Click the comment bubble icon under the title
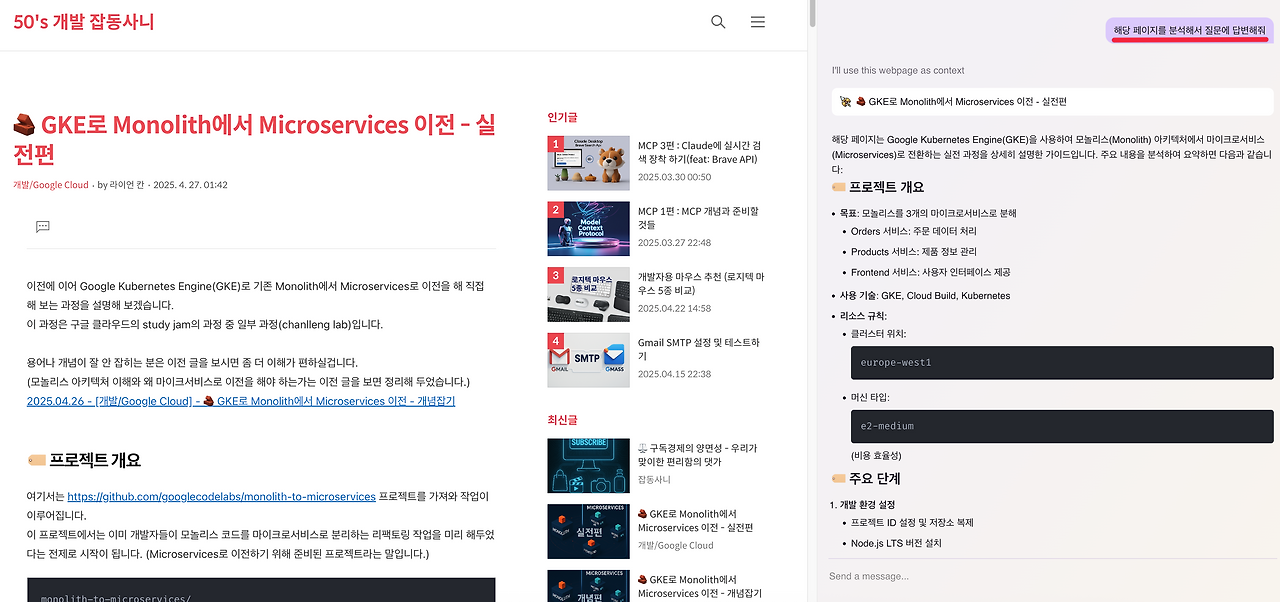The height and width of the screenshot is (602, 1280). tap(43, 227)
